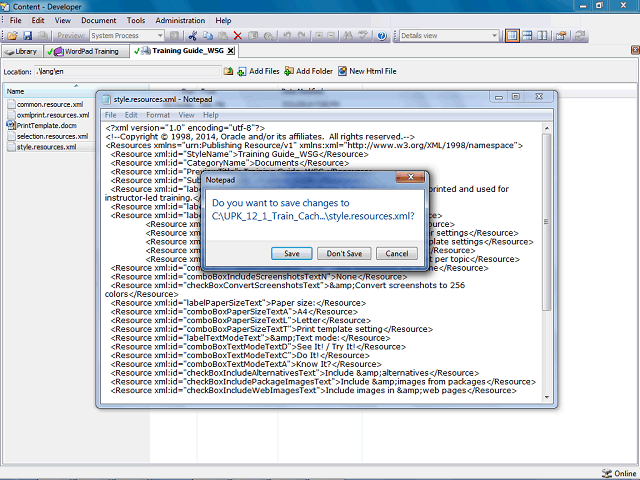
Task: Open the Document menu
Action: (98, 20)
